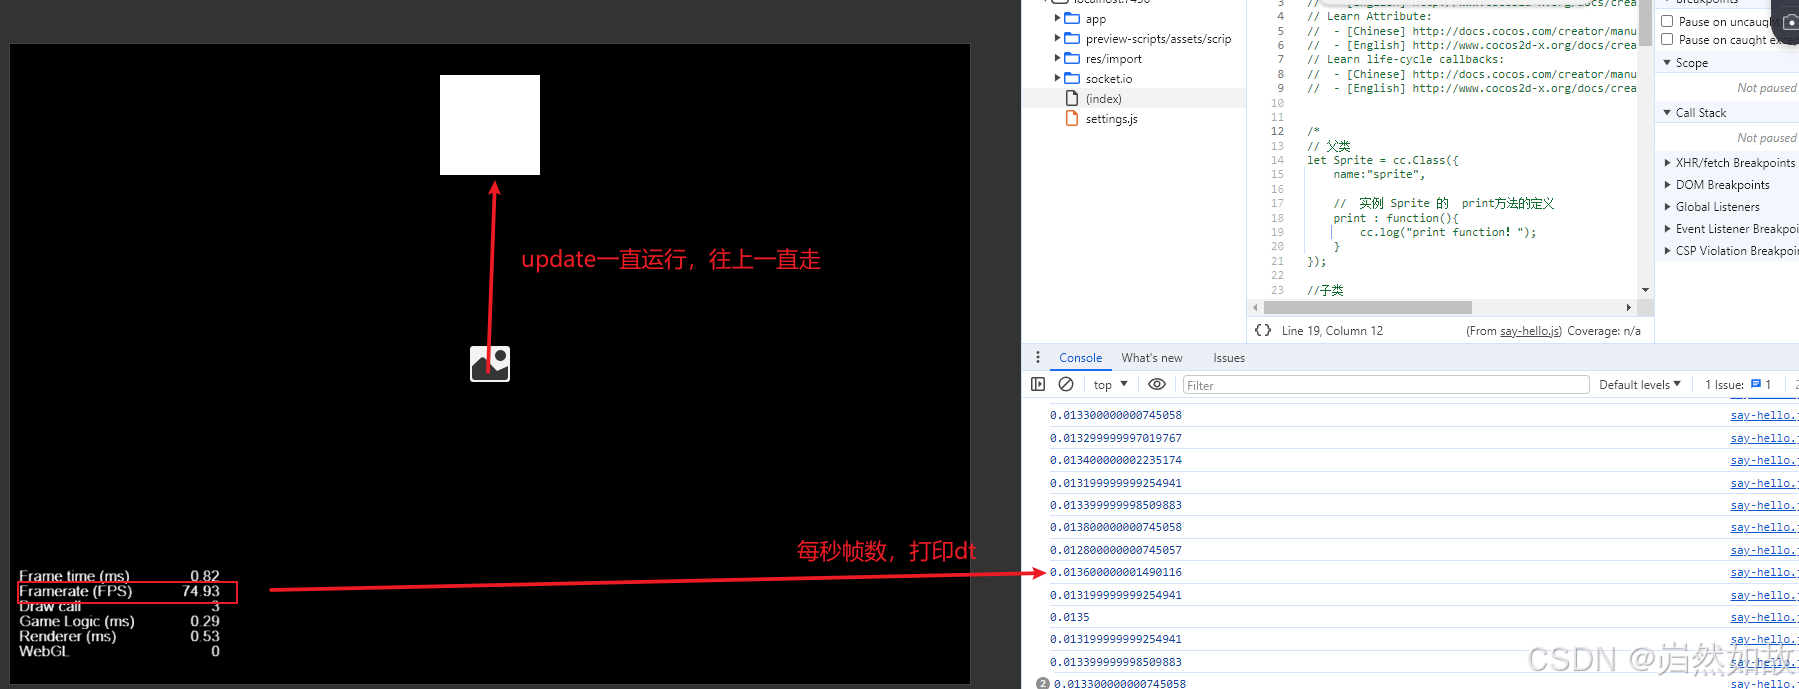Click the Frame time (ms) stat row

pyautogui.click(x=119, y=576)
